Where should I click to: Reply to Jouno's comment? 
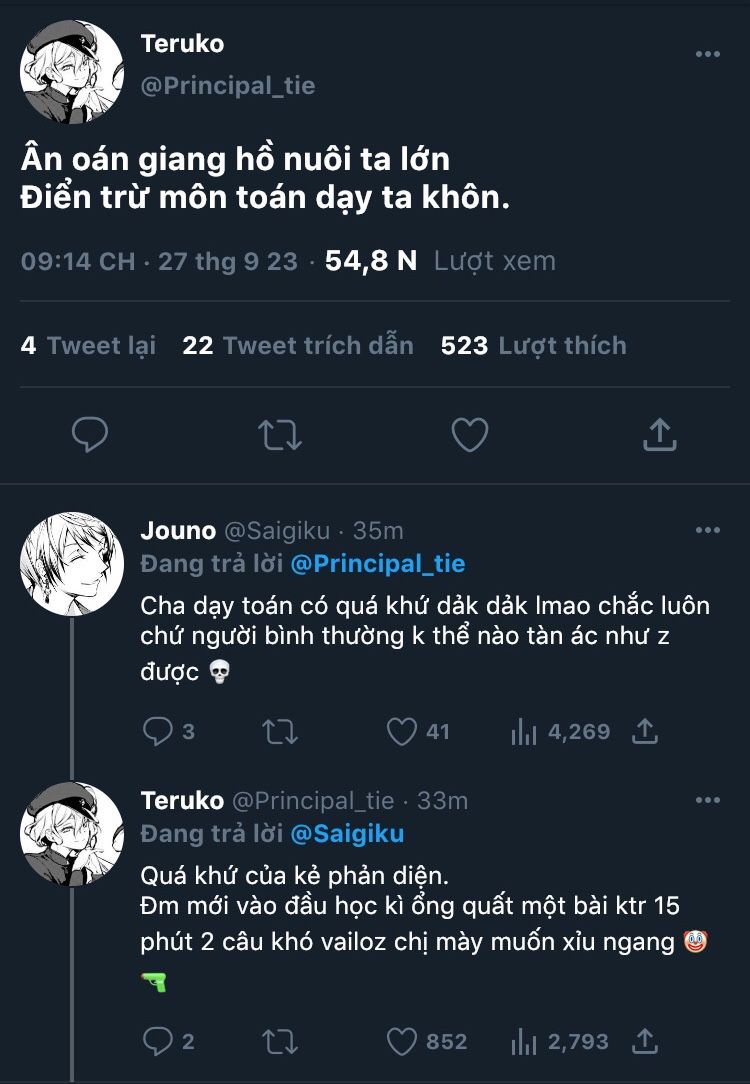tap(158, 732)
